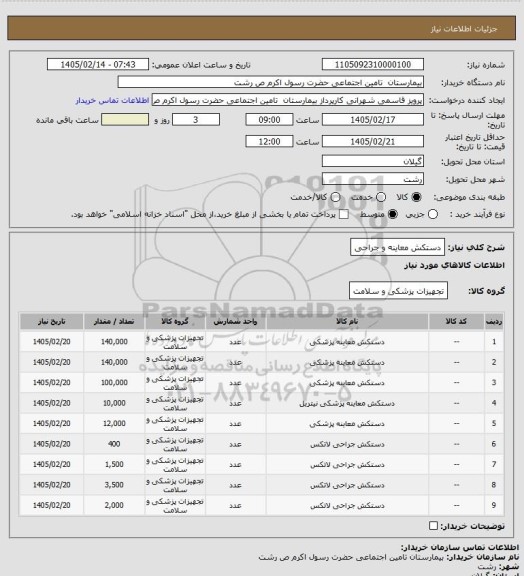Viewport: 524px width, 576px height.
Task: Click item name in row 1
Action: point(347,342)
